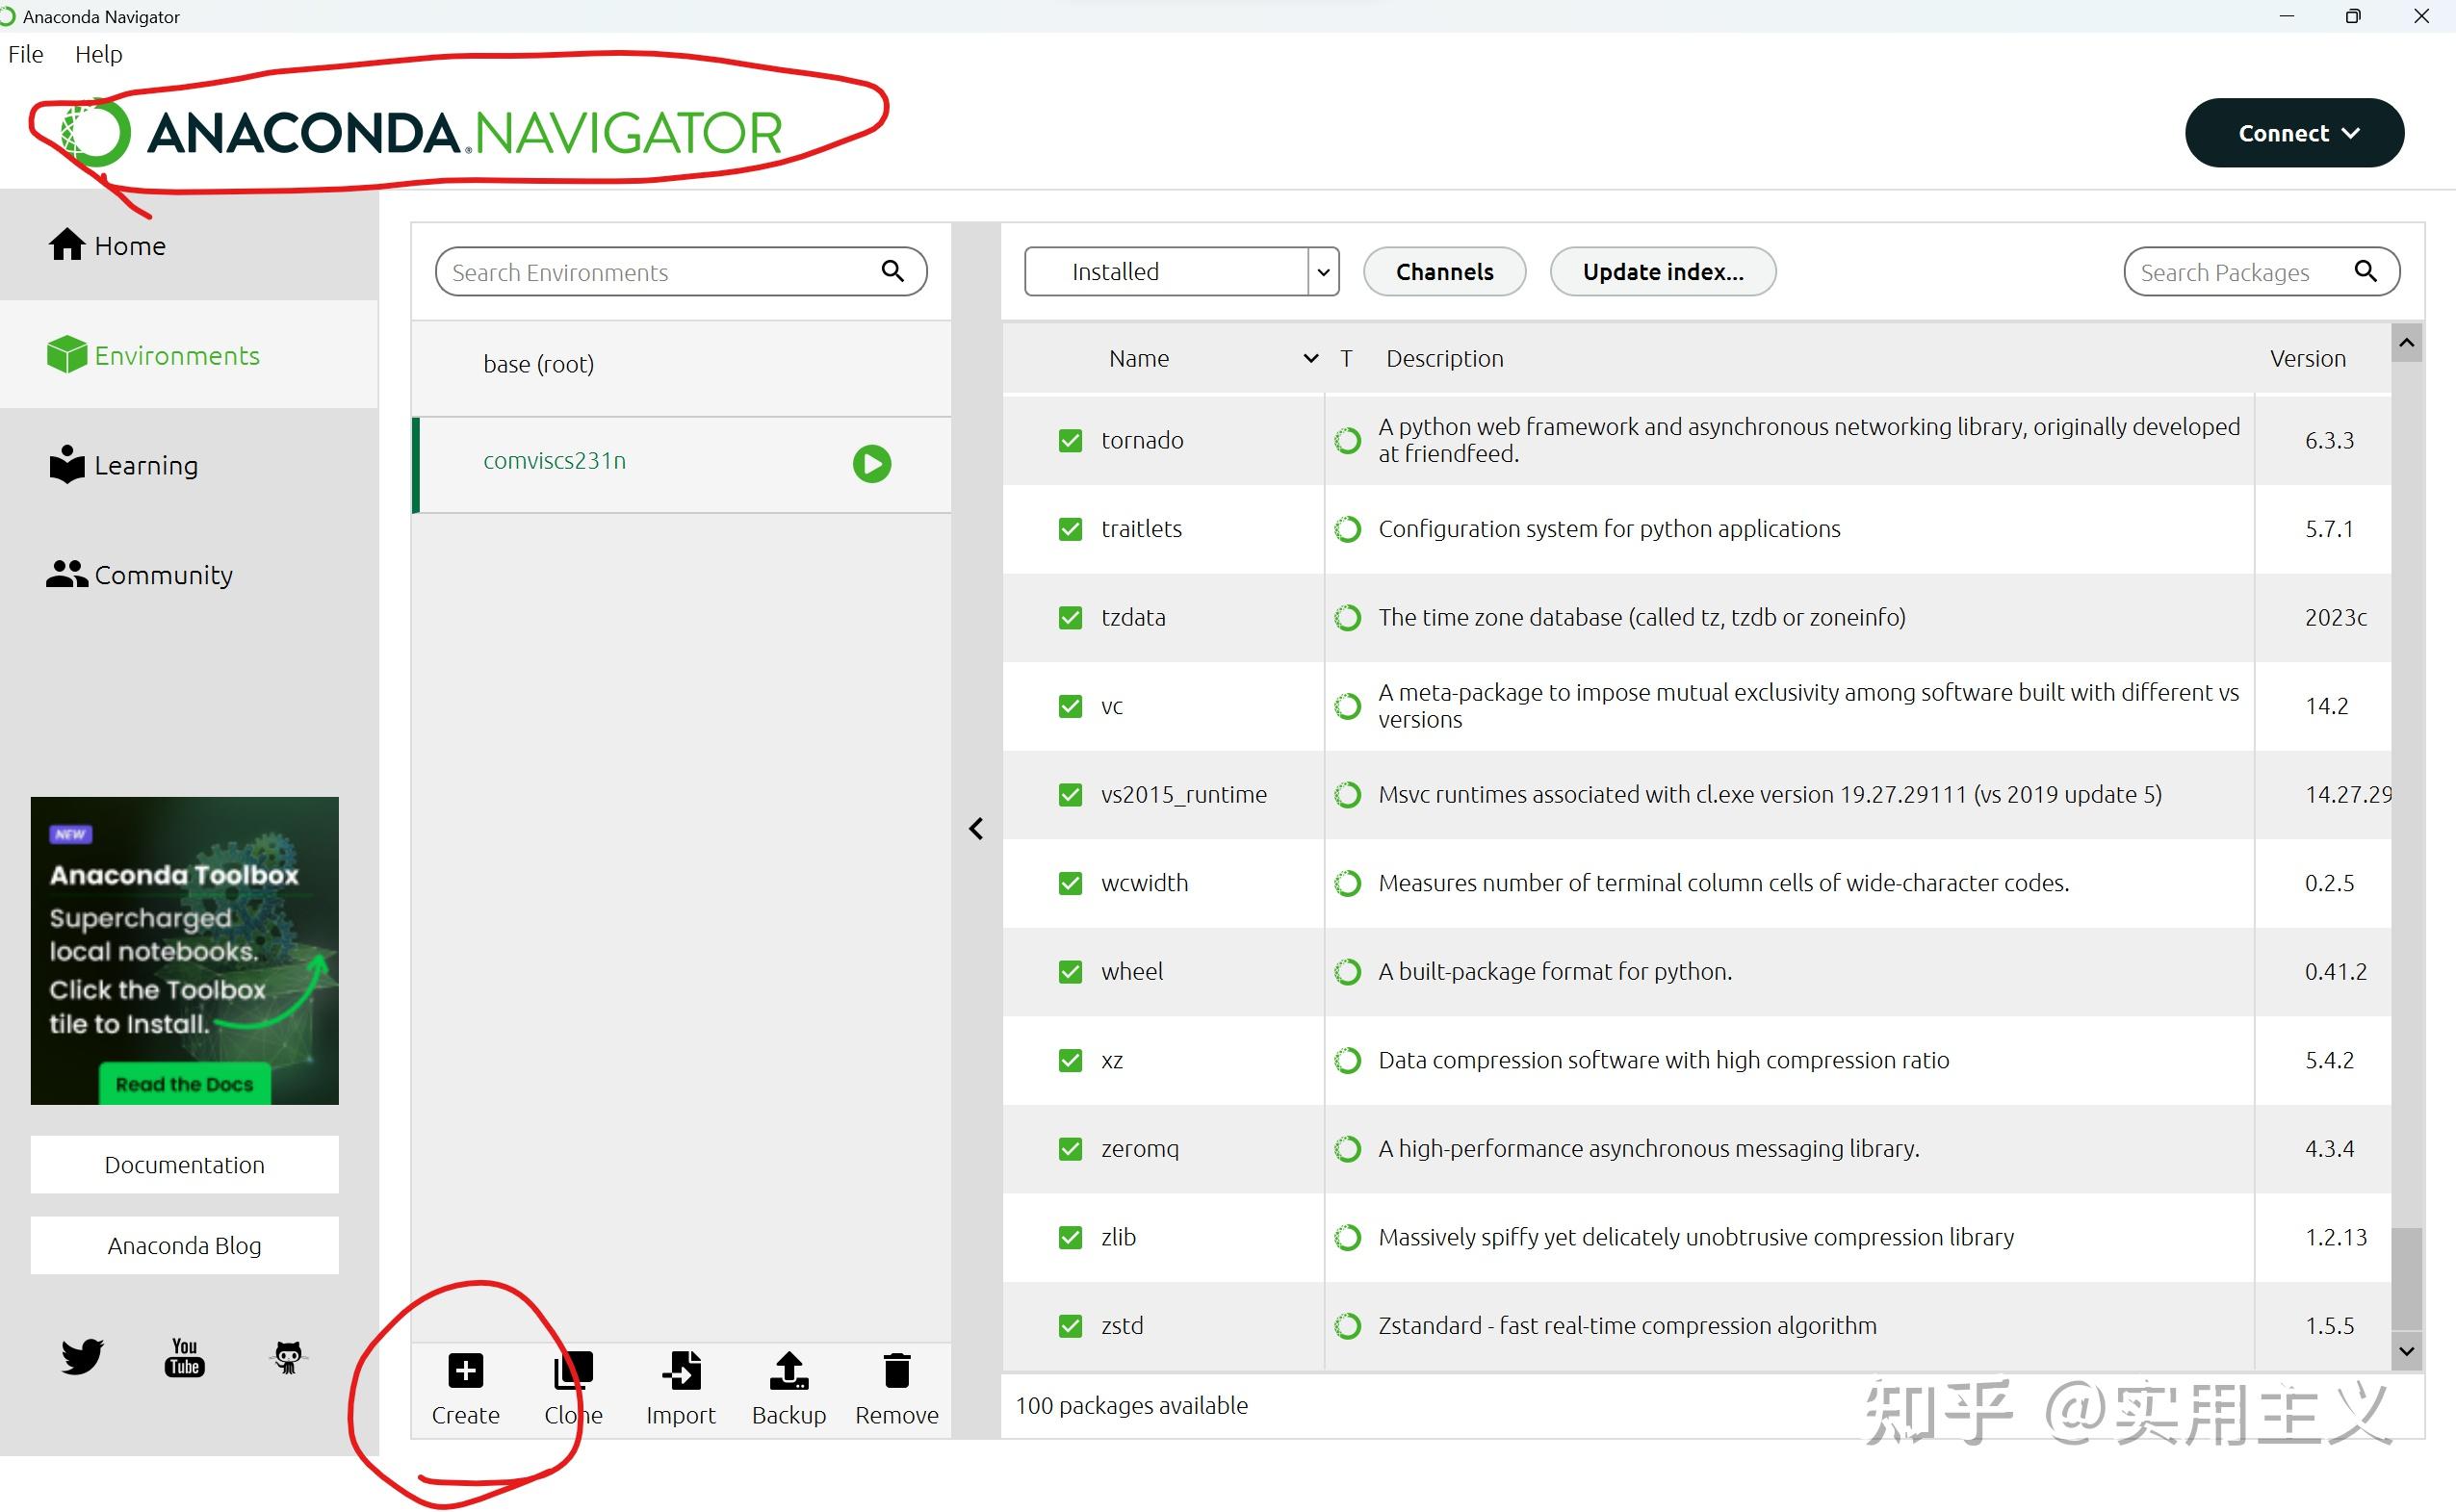Image resolution: width=2456 pixels, height=1512 pixels.
Task: Open the GitHub octocat icon link
Action: click(x=288, y=1357)
